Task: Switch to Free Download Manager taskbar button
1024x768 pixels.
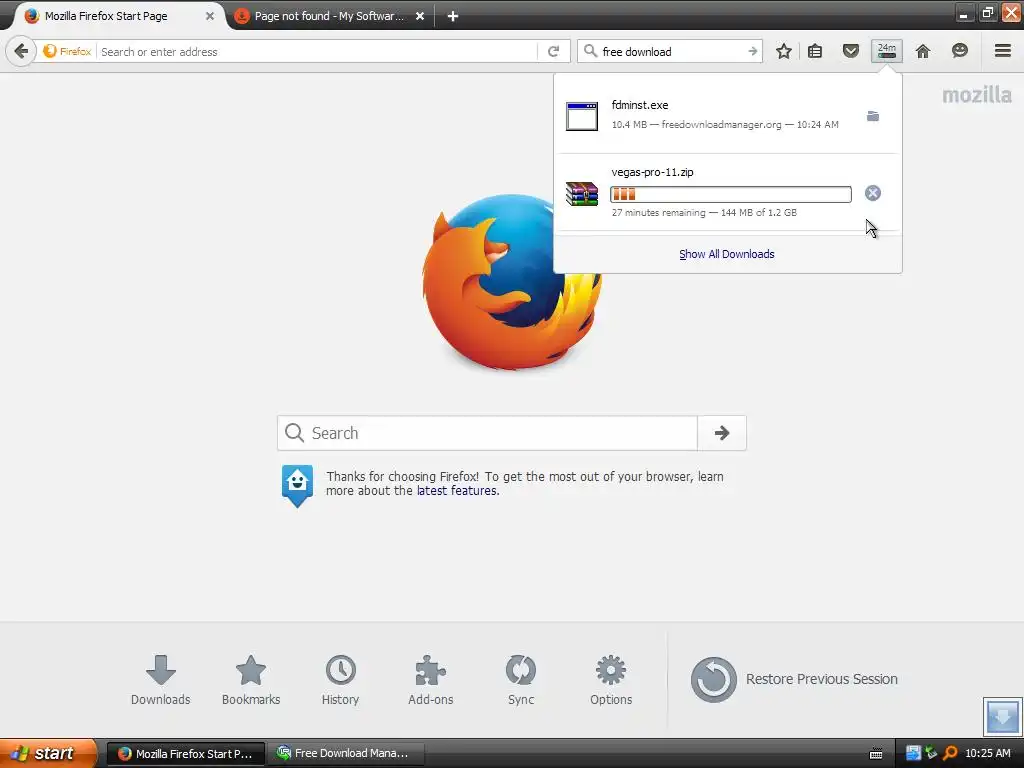Action: point(345,754)
